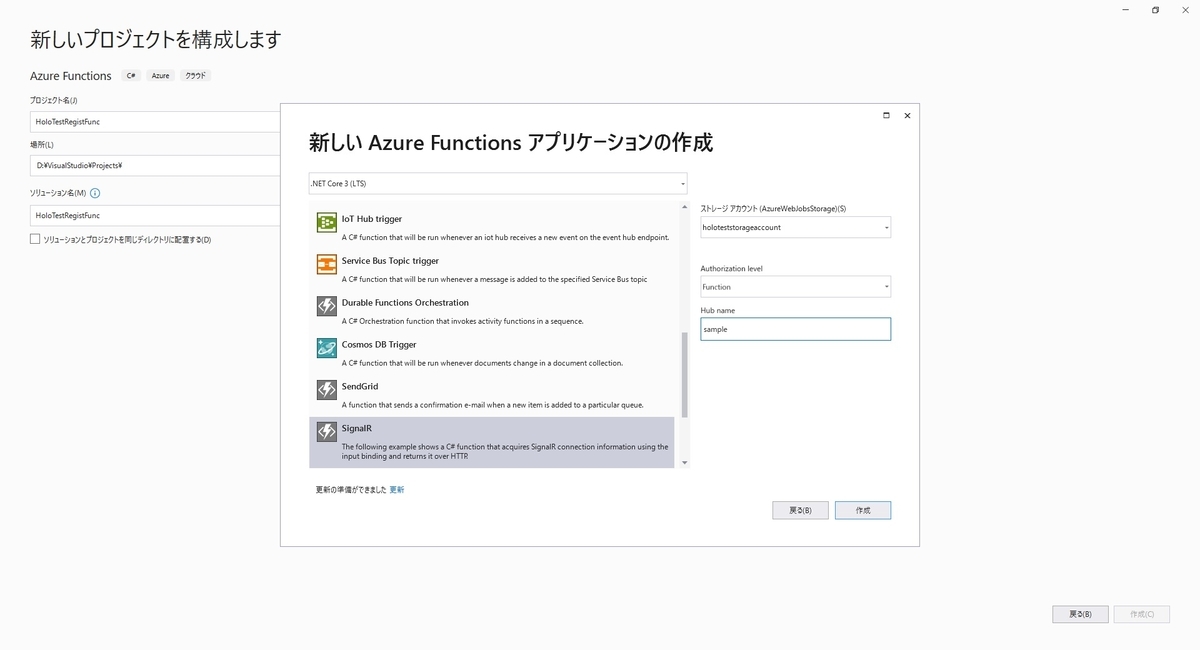
Task: Click the Durable Functions Orchestration icon
Action: (326, 306)
